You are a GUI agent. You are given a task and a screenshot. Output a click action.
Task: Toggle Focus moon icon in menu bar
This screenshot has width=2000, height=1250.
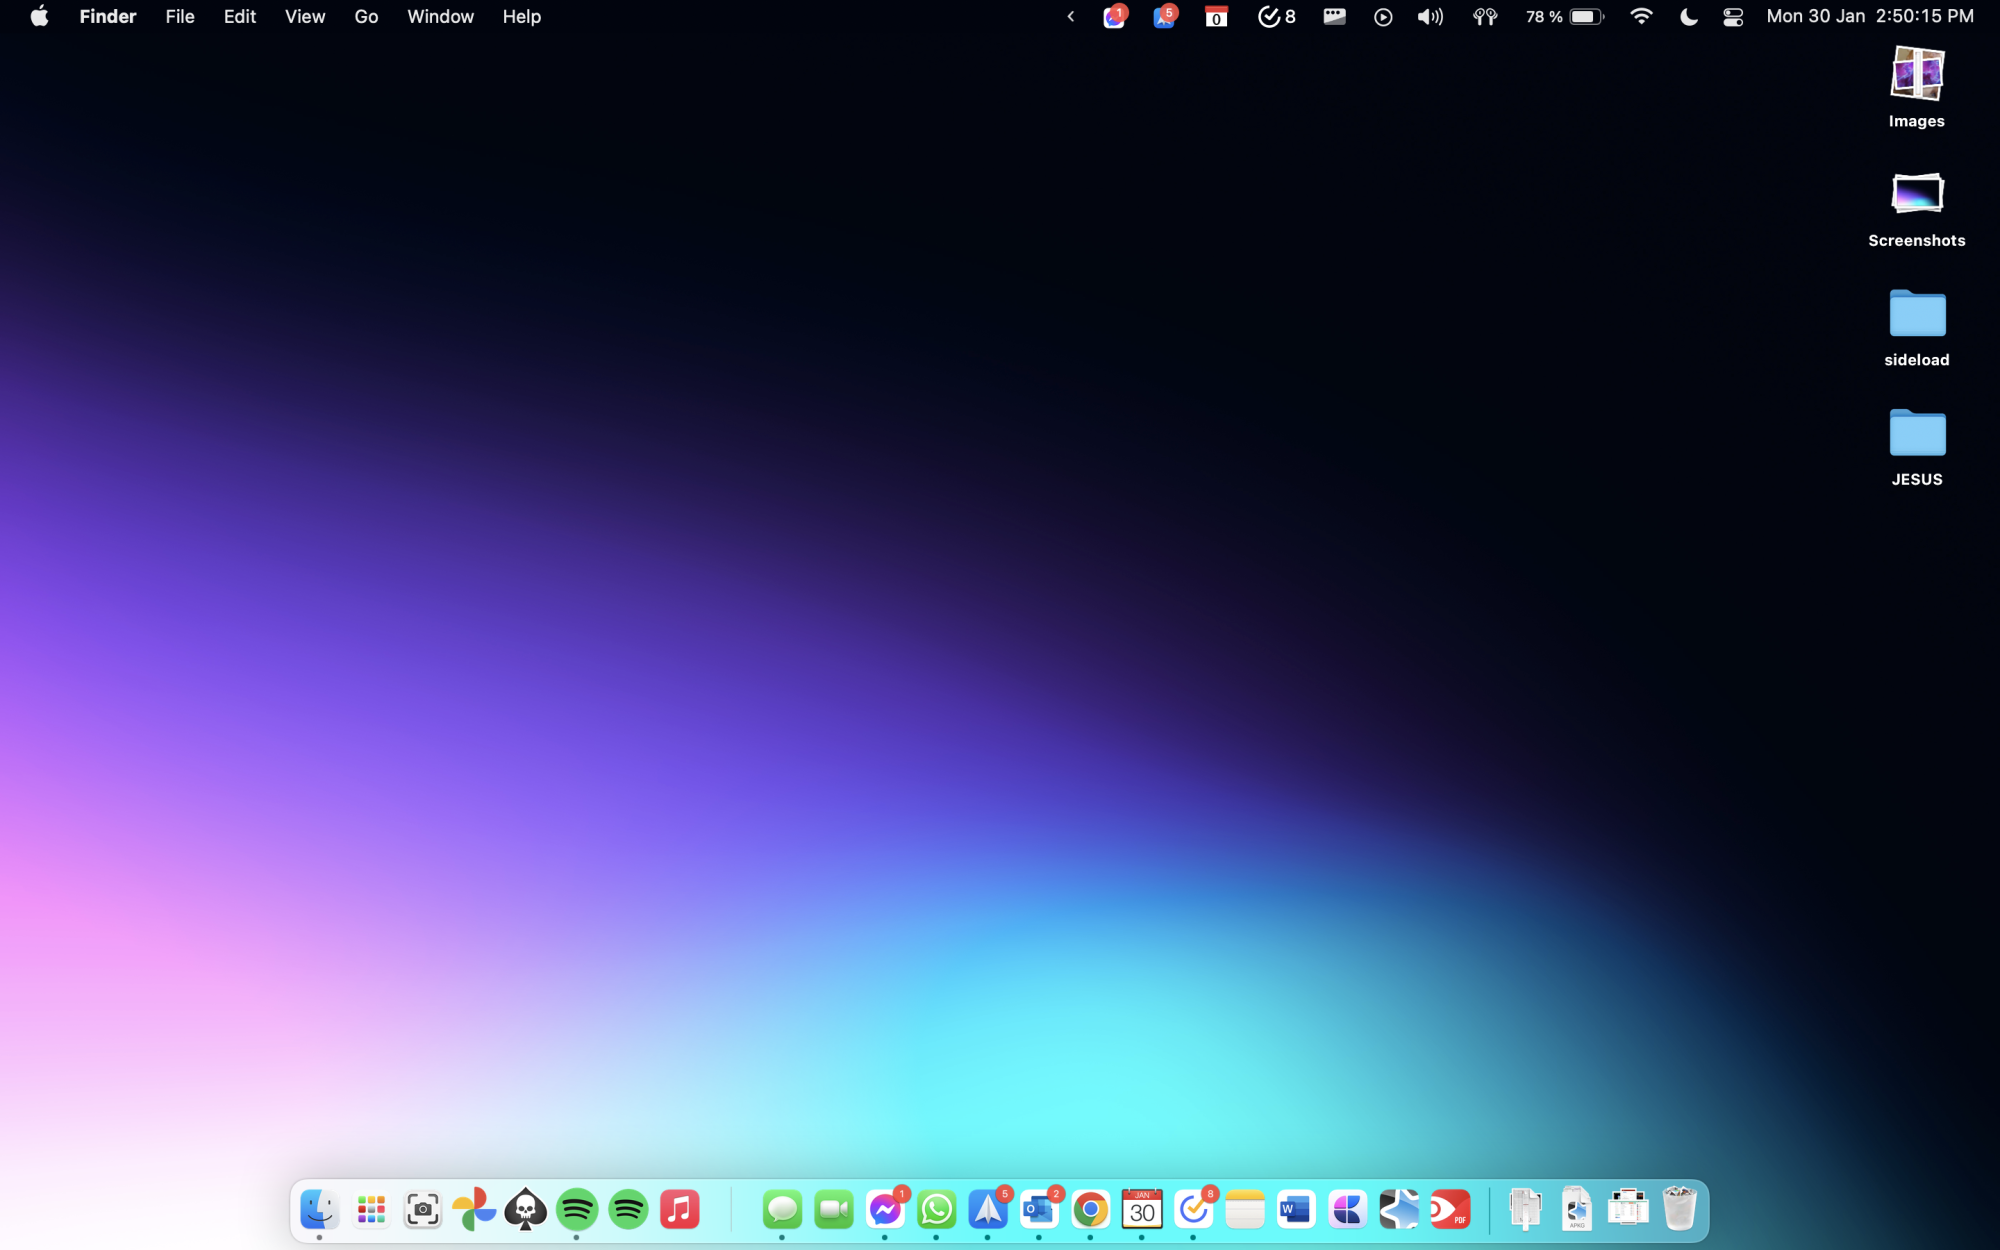click(1688, 17)
